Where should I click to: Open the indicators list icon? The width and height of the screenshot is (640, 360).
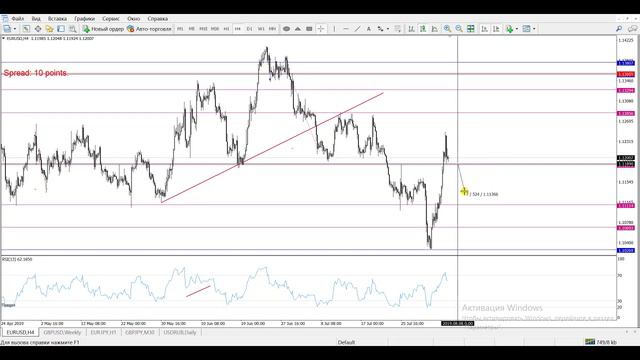pyautogui.click(x=509, y=29)
